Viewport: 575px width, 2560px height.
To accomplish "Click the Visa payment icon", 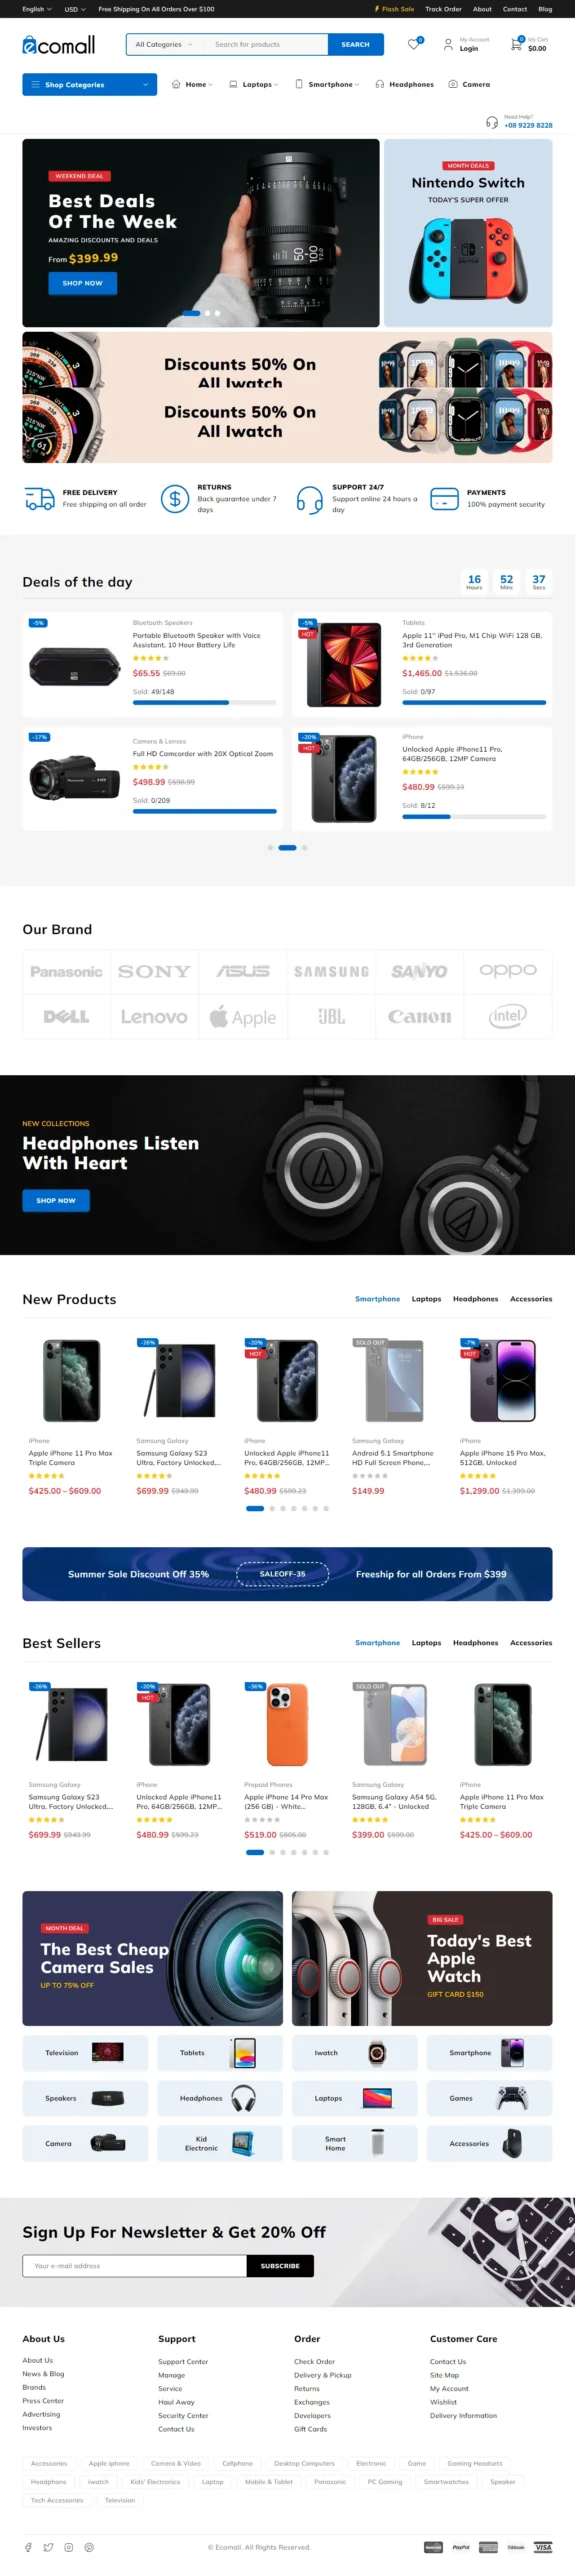I will 542,2547.
